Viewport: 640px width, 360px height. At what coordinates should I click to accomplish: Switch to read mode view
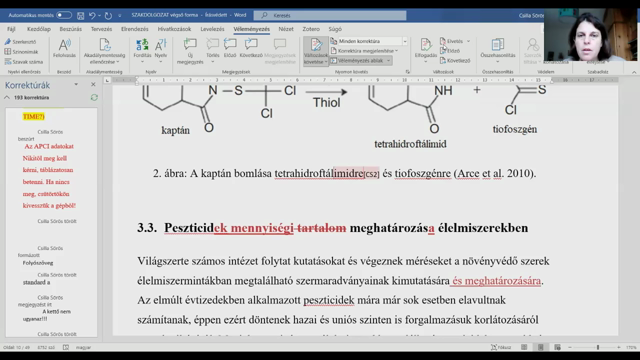[x=524, y=347]
